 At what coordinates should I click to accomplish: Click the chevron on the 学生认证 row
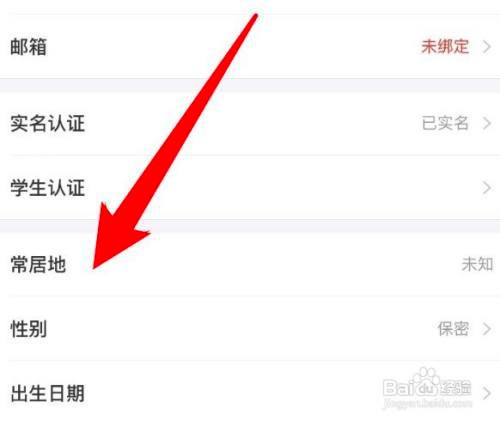(x=487, y=188)
